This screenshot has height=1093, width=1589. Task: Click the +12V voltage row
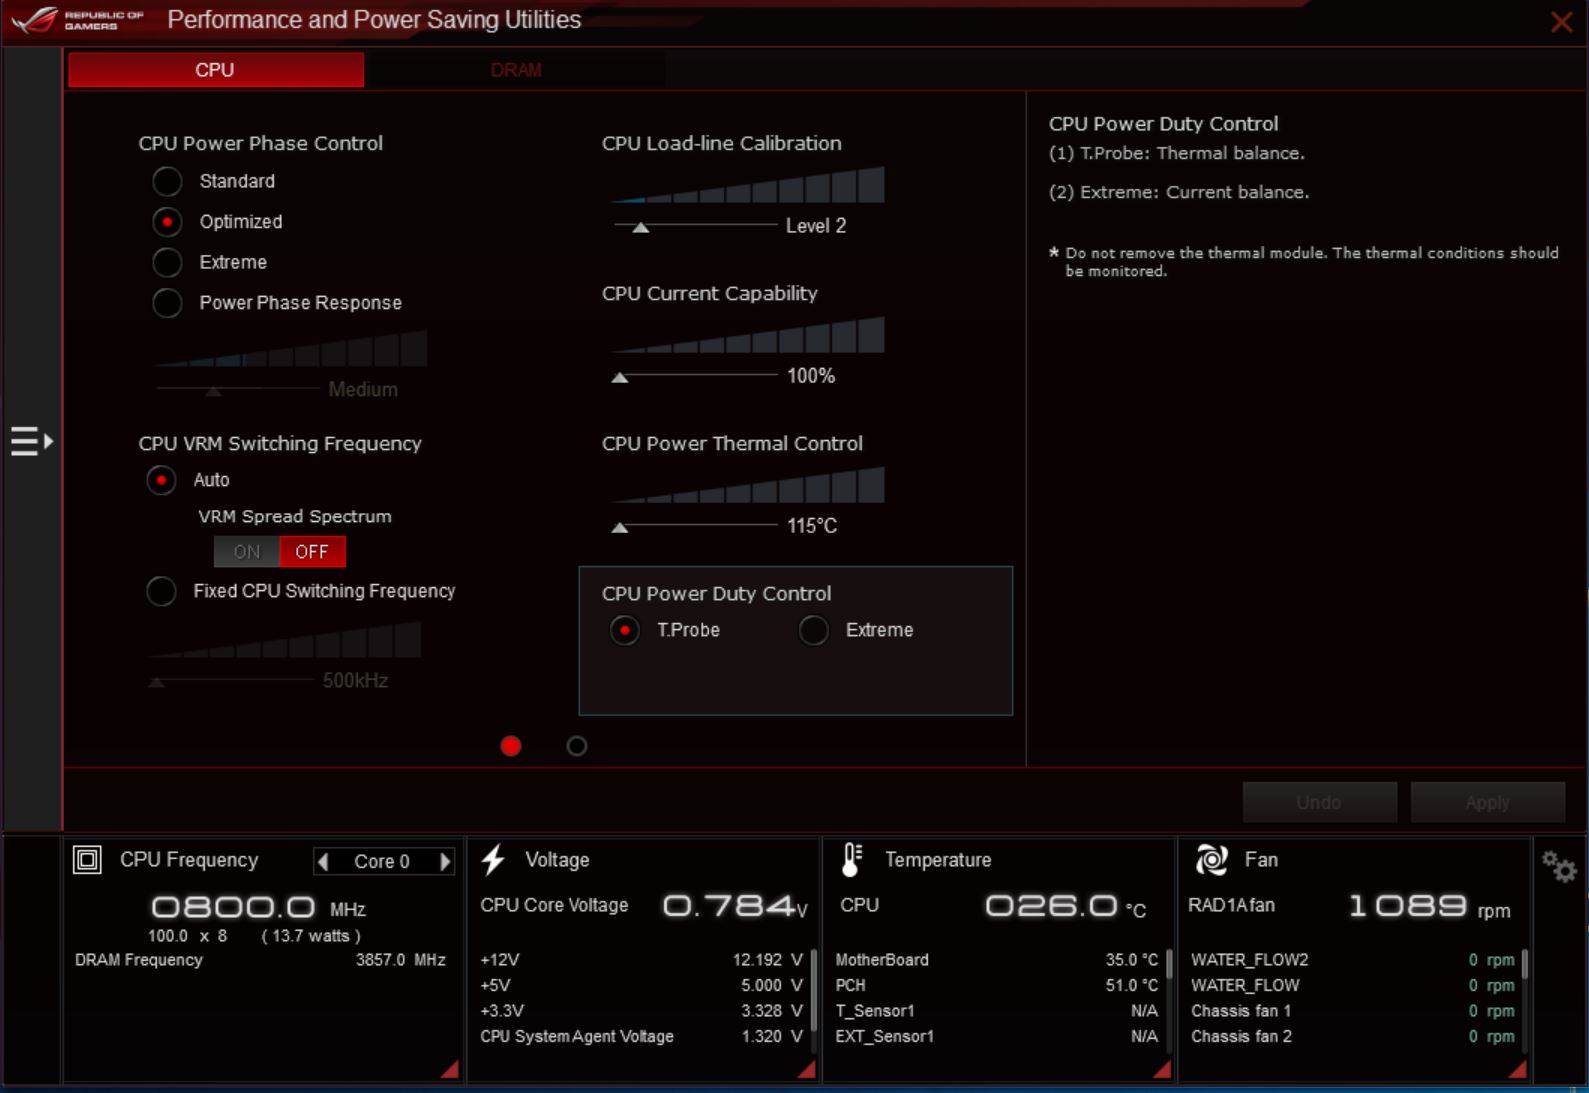coord(641,960)
